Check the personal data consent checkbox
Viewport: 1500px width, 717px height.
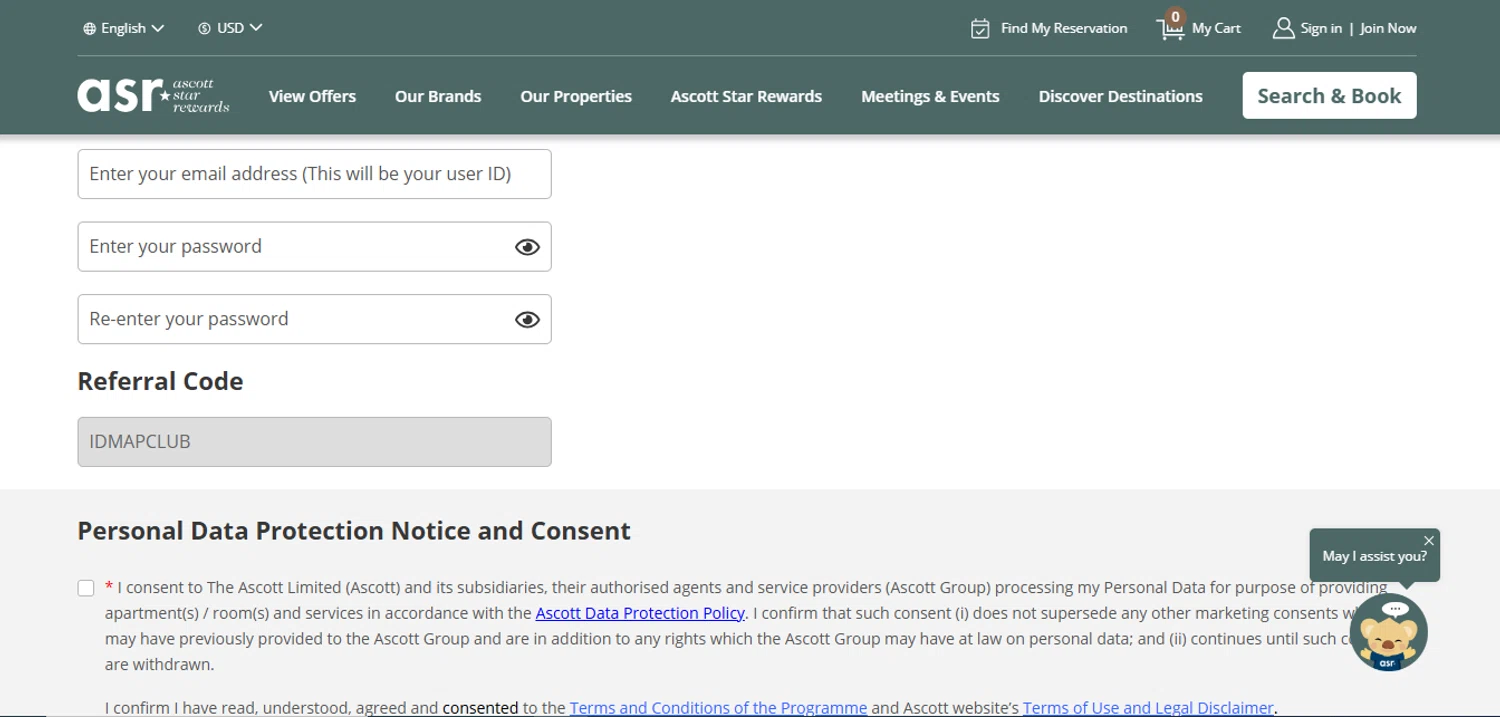(86, 588)
